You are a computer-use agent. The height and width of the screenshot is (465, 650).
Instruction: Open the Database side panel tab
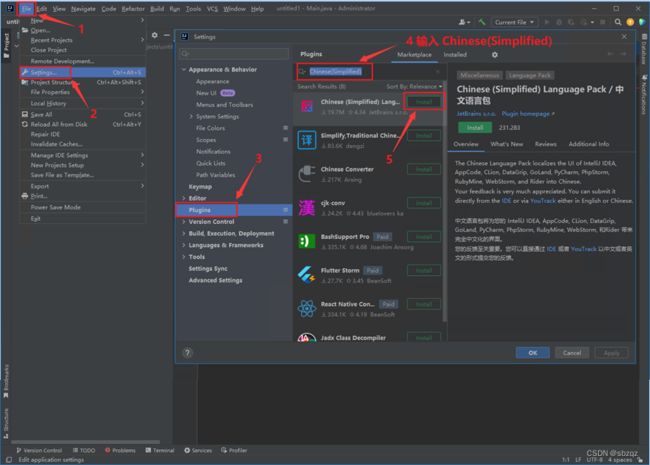pyautogui.click(x=644, y=49)
